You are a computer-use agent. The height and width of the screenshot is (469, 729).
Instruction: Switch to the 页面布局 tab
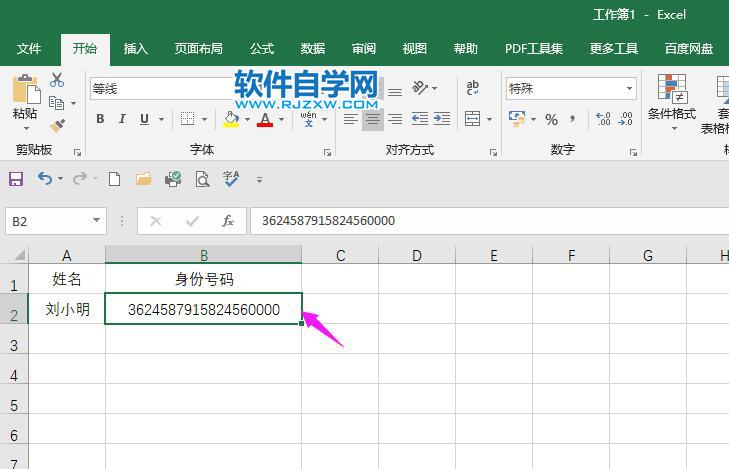point(199,48)
